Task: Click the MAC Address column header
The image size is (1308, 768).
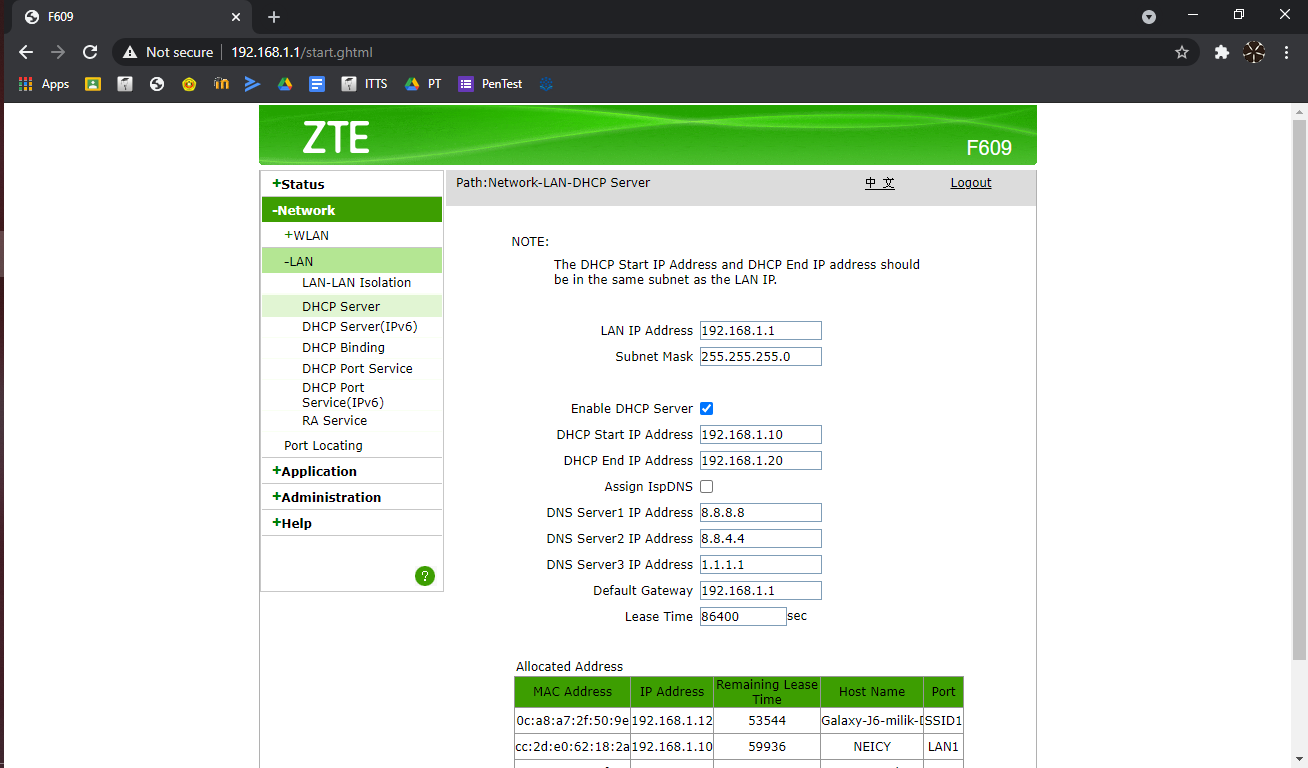Action: coord(572,692)
